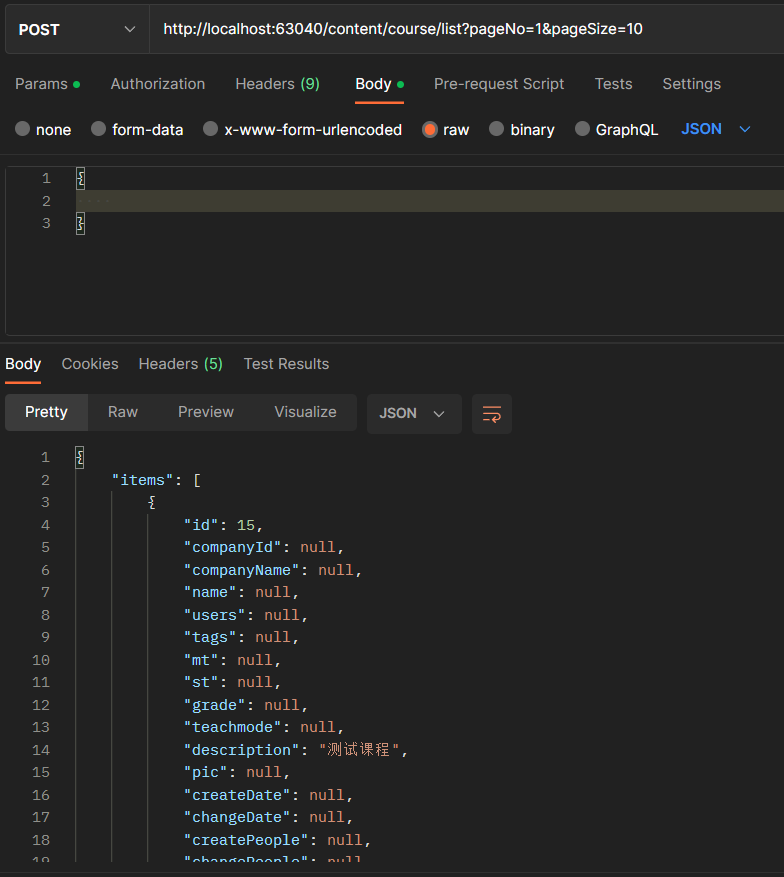The width and height of the screenshot is (784, 877).
Task: Click the wrap lines icon in response toolbar
Action: tap(492, 413)
